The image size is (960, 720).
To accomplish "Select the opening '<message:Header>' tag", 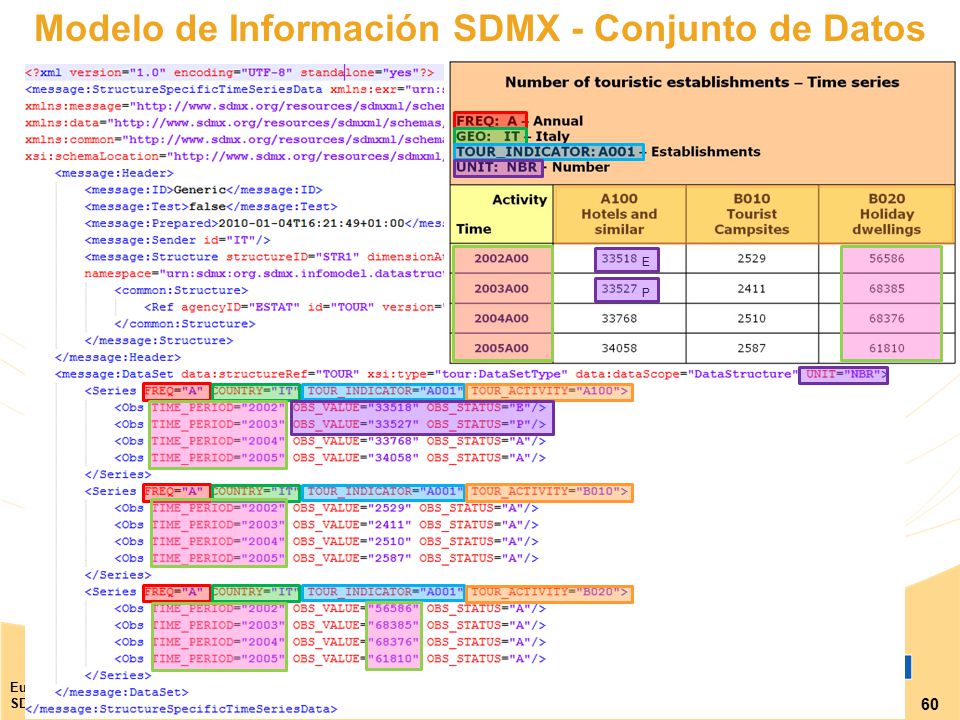I will (114, 173).
